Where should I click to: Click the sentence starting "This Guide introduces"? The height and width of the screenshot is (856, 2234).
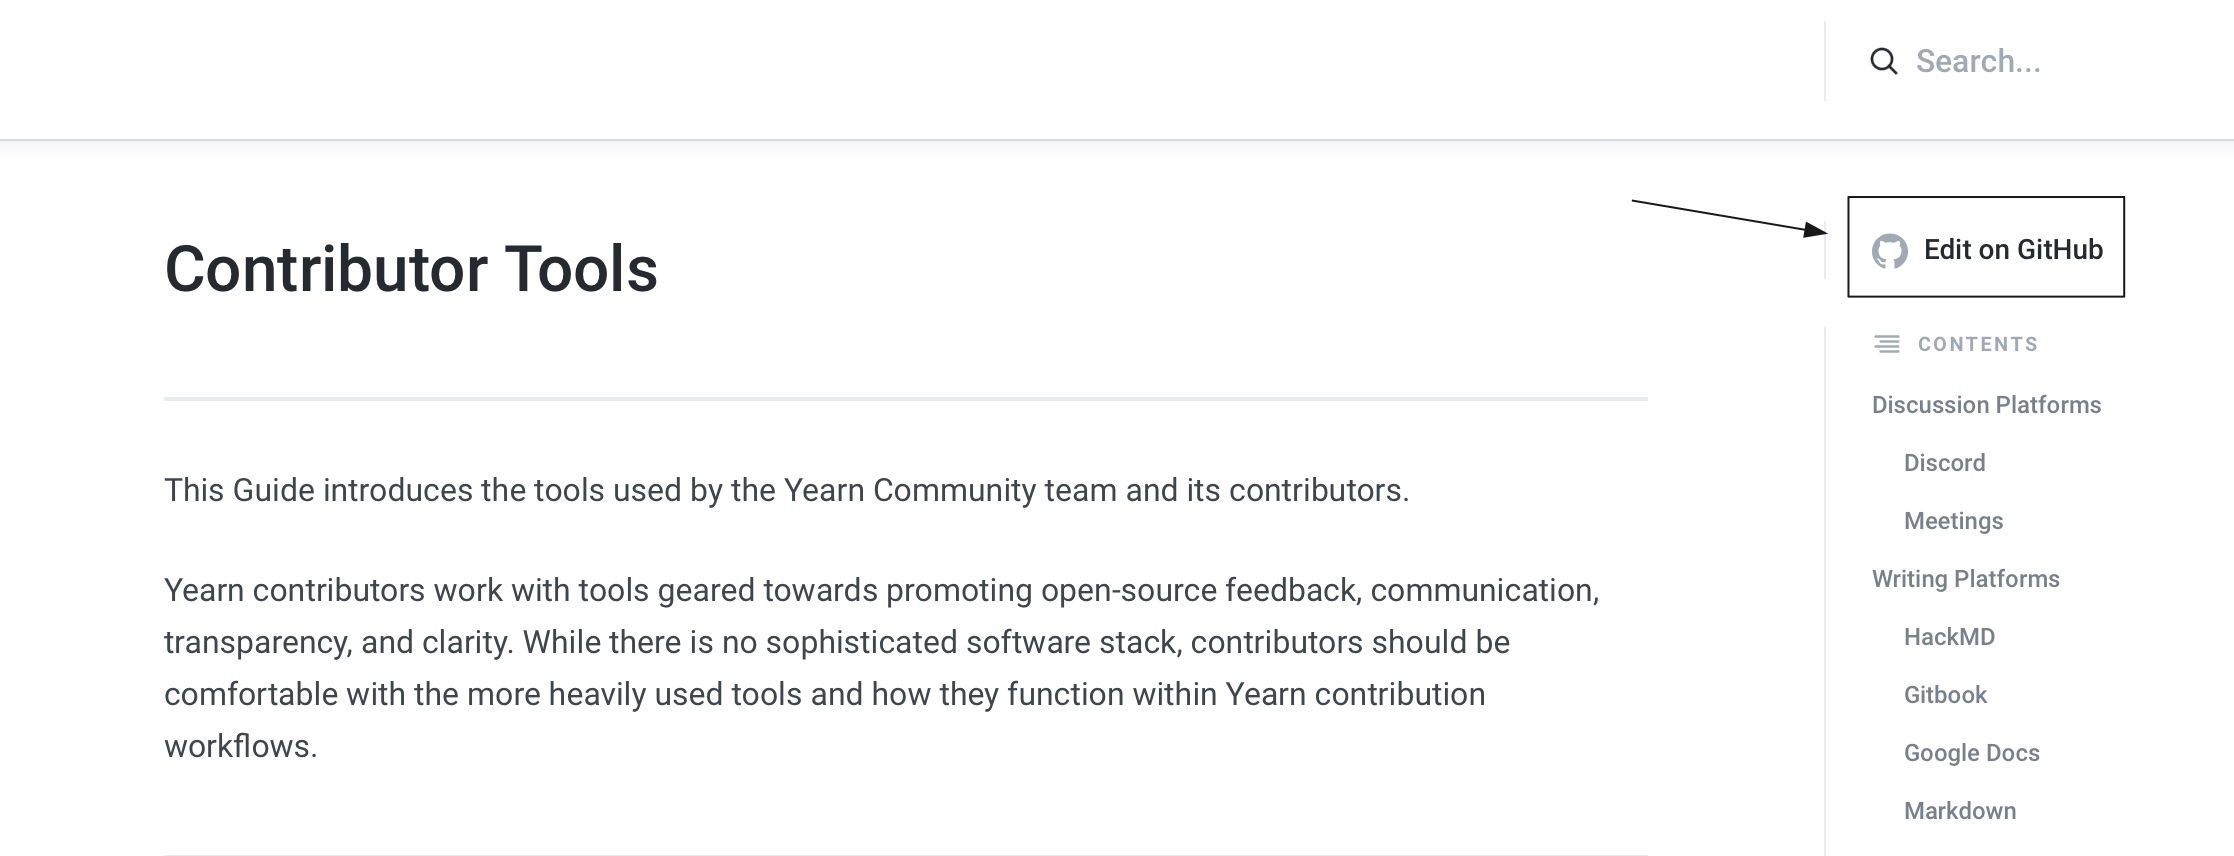(786, 490)
